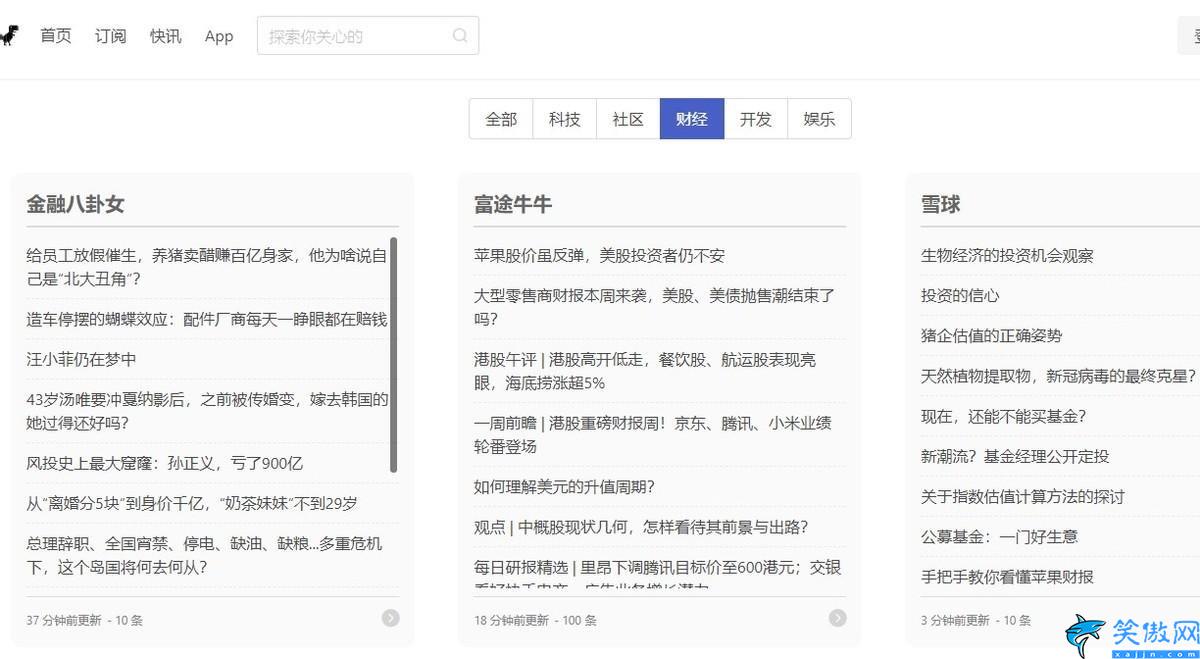
Task: Open the 富途牛牛 card arrow icon
Action: tap(838, 618)
